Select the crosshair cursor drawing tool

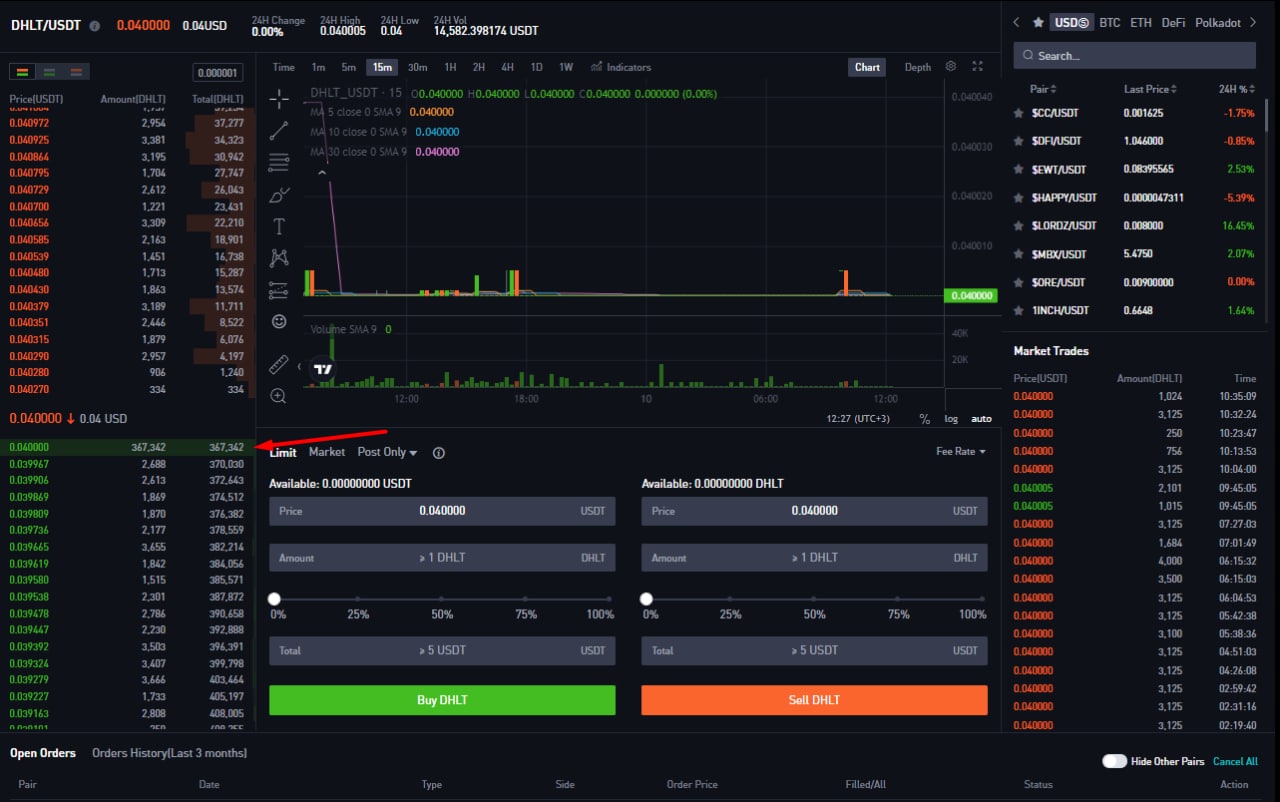(x=279, y=98)
